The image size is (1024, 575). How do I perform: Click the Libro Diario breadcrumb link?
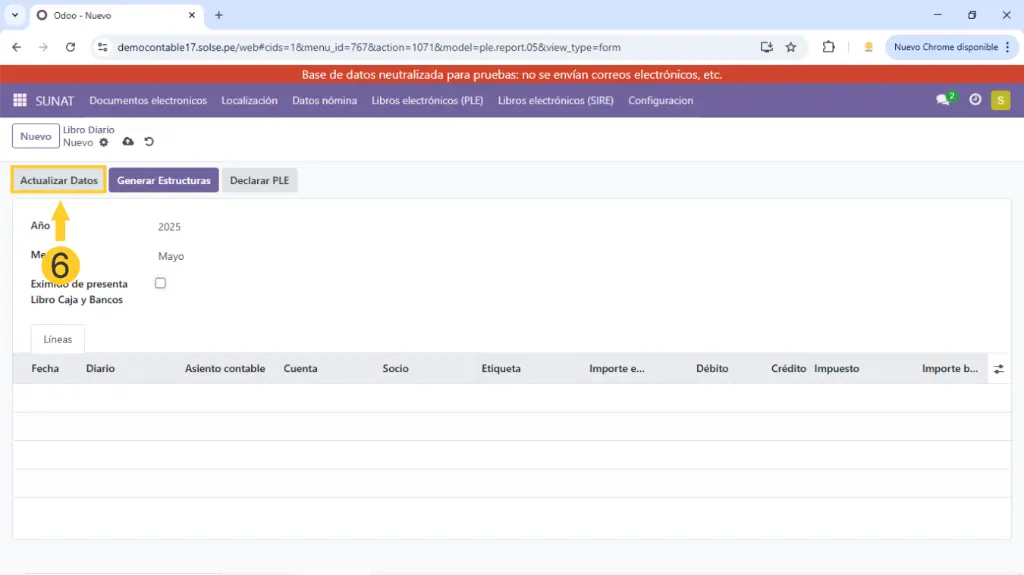89,130
